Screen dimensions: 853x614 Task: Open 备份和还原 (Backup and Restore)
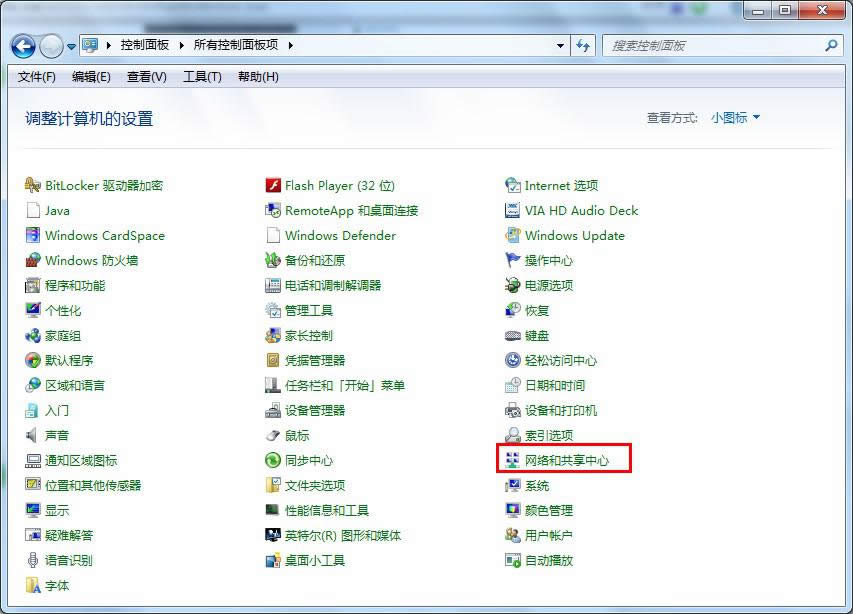pyautogui.click(x=313, y=260)
